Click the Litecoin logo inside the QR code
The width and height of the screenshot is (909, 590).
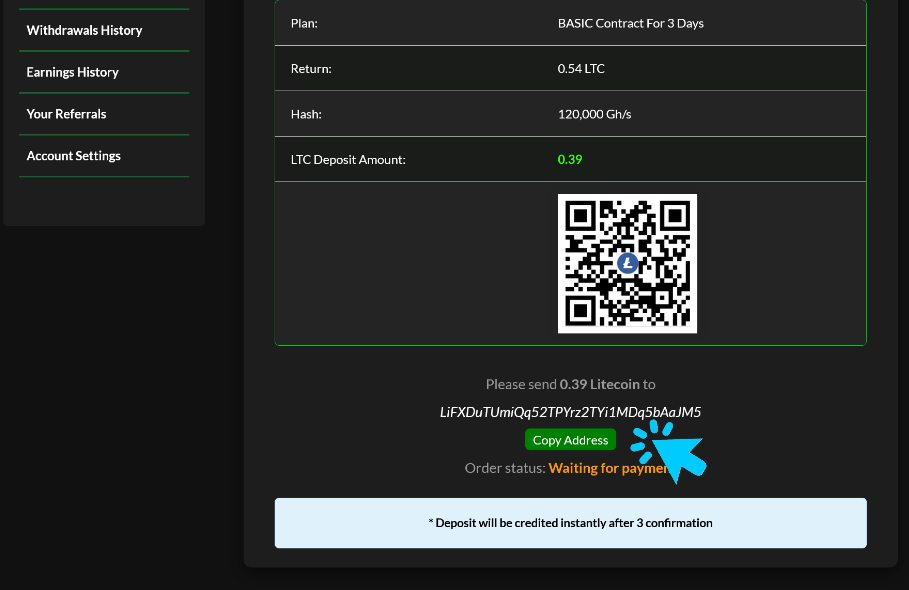[627, 263]
